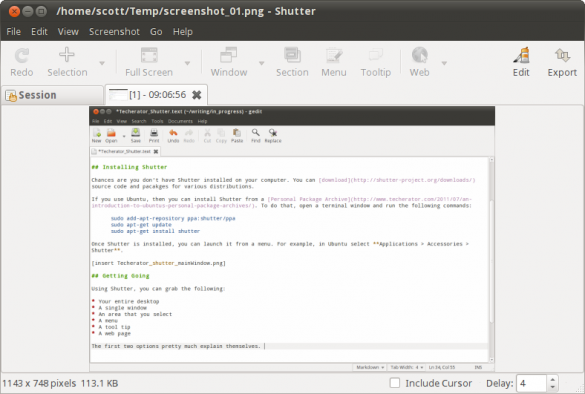
Task: Switch to the Session tab
Action: tap(52, 95)
